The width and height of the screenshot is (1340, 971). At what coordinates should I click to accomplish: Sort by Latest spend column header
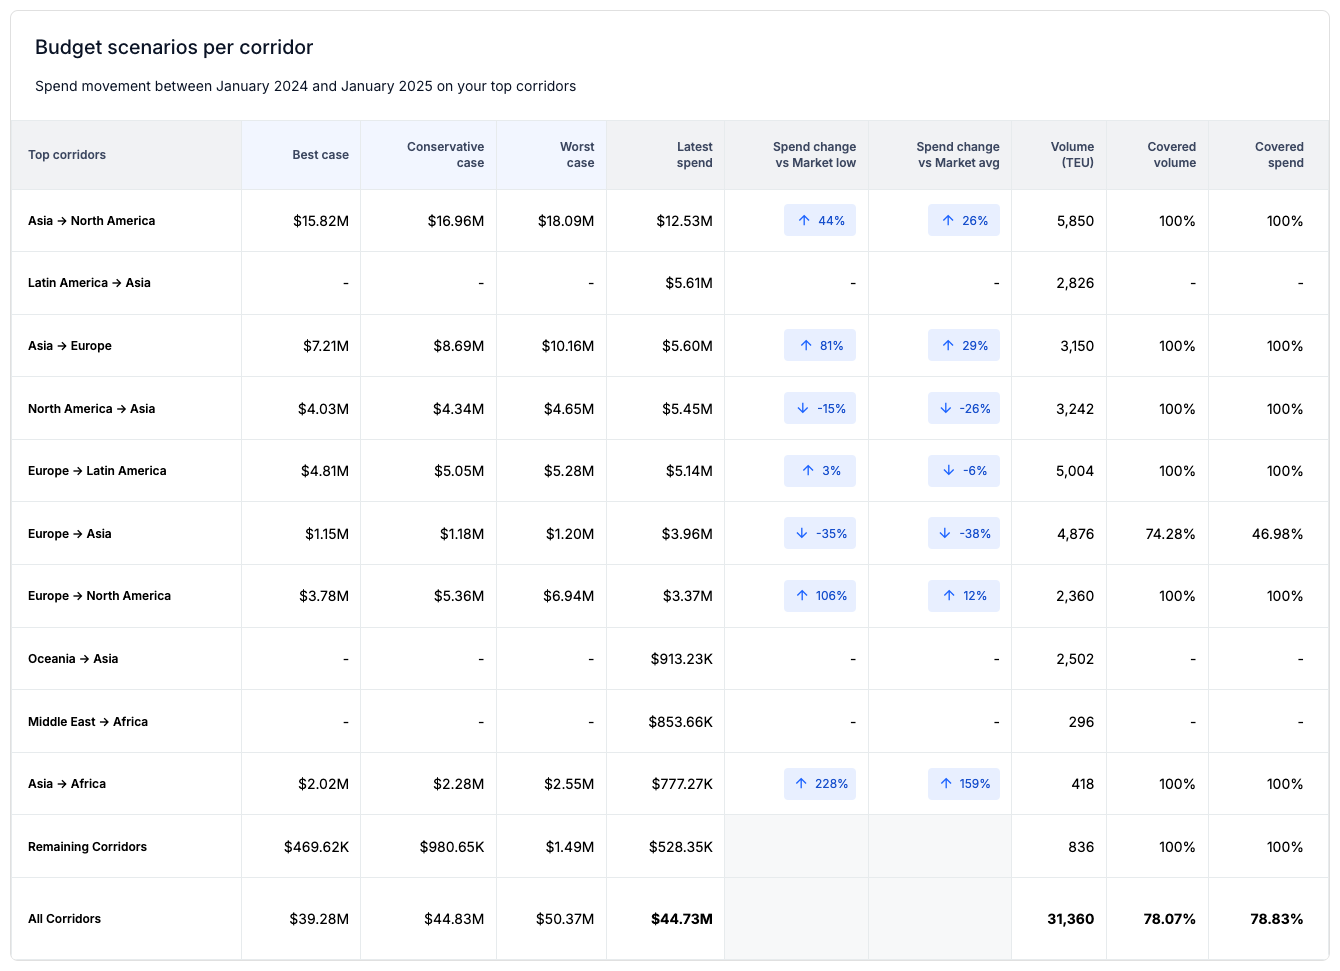[666, 155]
